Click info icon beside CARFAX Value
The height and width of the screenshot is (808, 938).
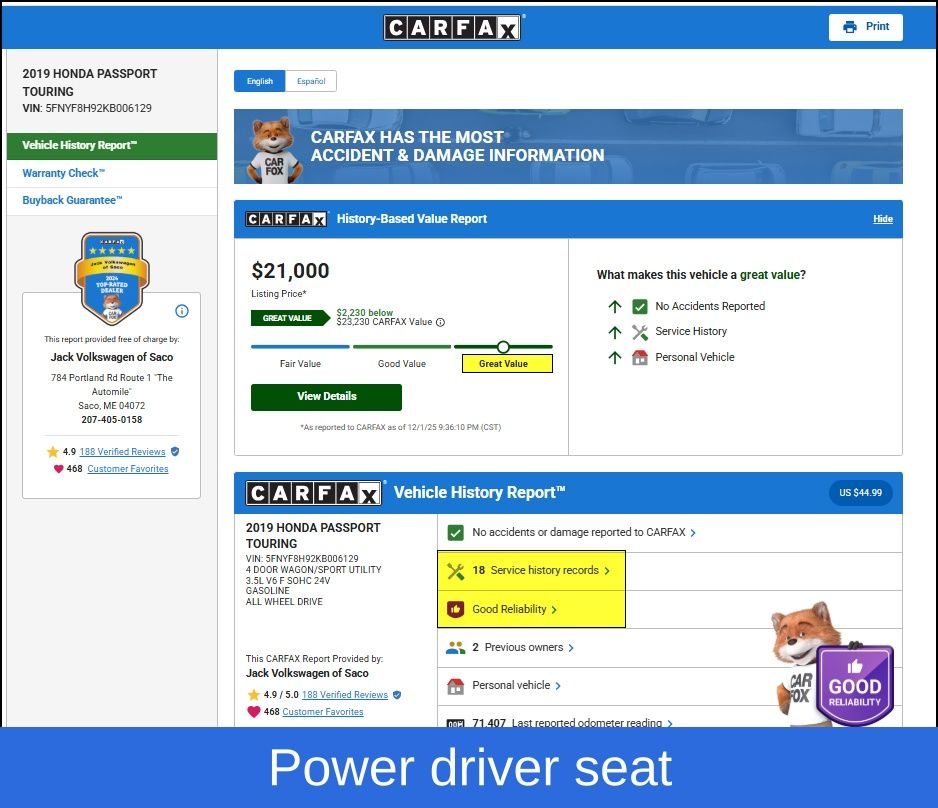(x=440, y=322)
